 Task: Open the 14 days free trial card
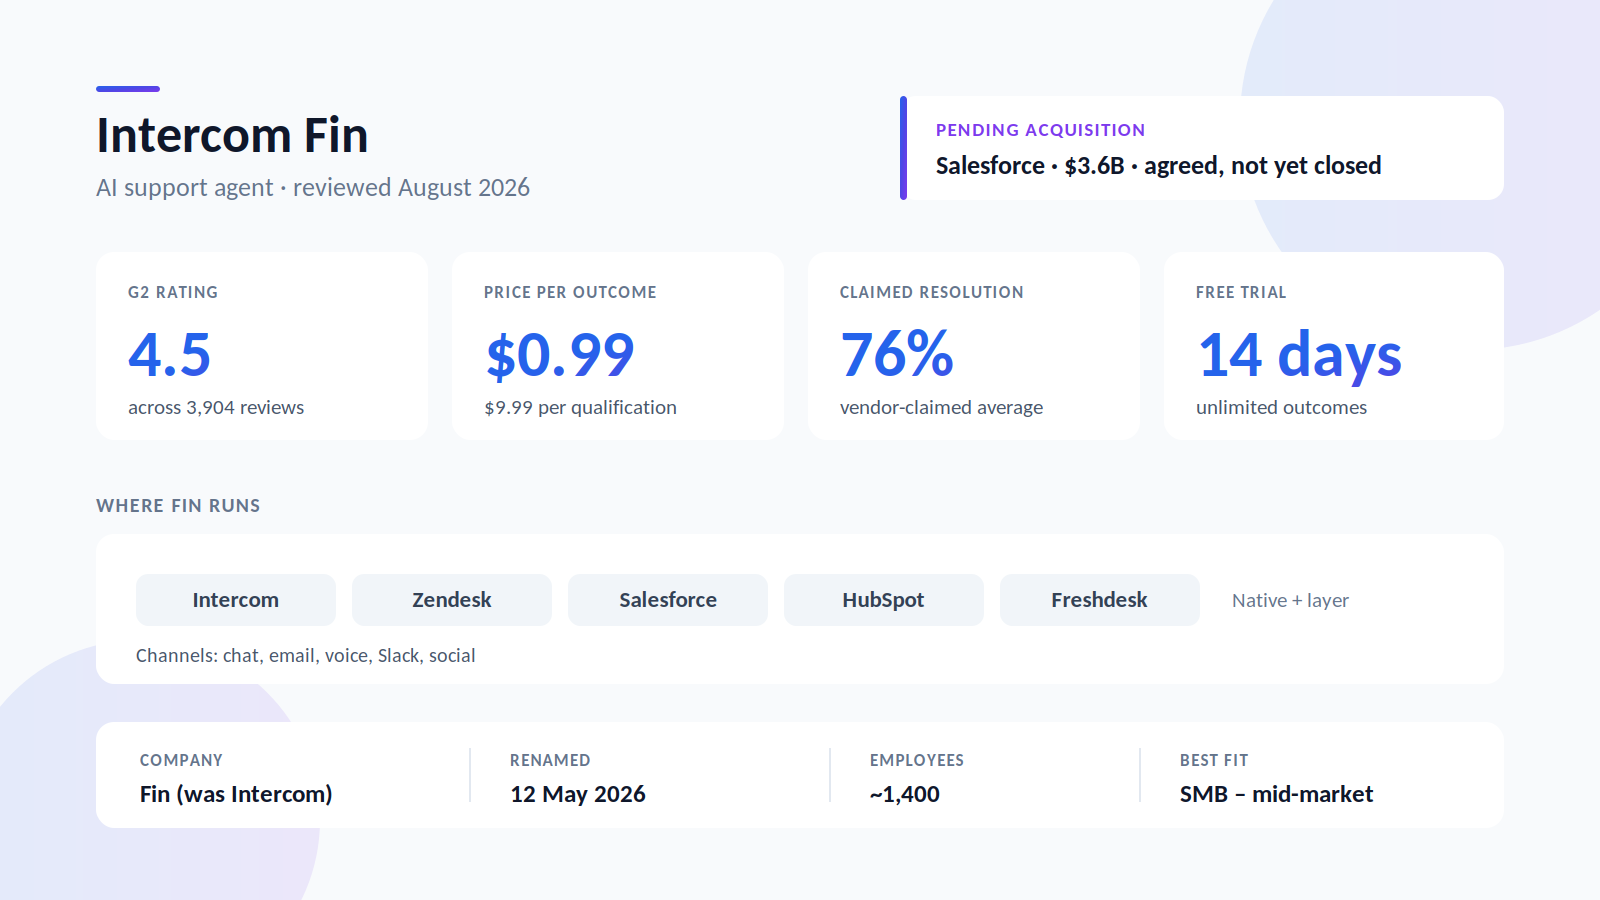coord(1334,346)
